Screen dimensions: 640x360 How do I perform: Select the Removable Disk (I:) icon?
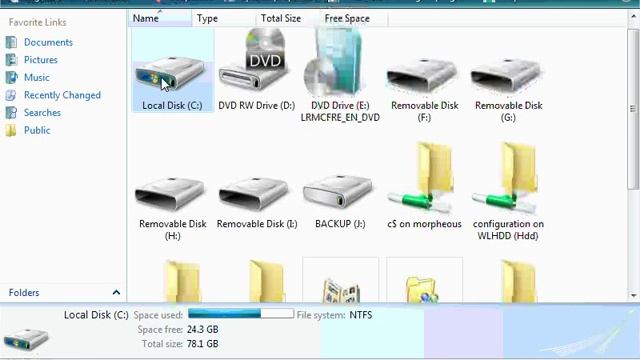pyautogui.click(x=254, y=193)
